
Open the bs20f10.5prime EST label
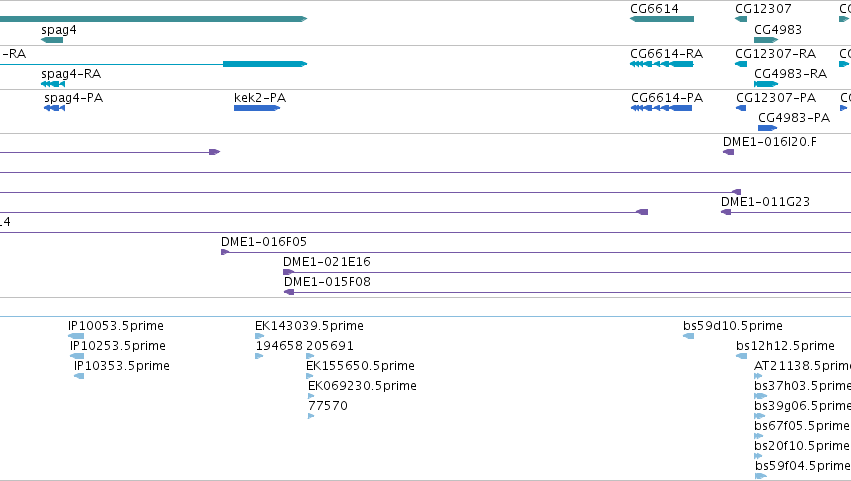tap(802, 446)
